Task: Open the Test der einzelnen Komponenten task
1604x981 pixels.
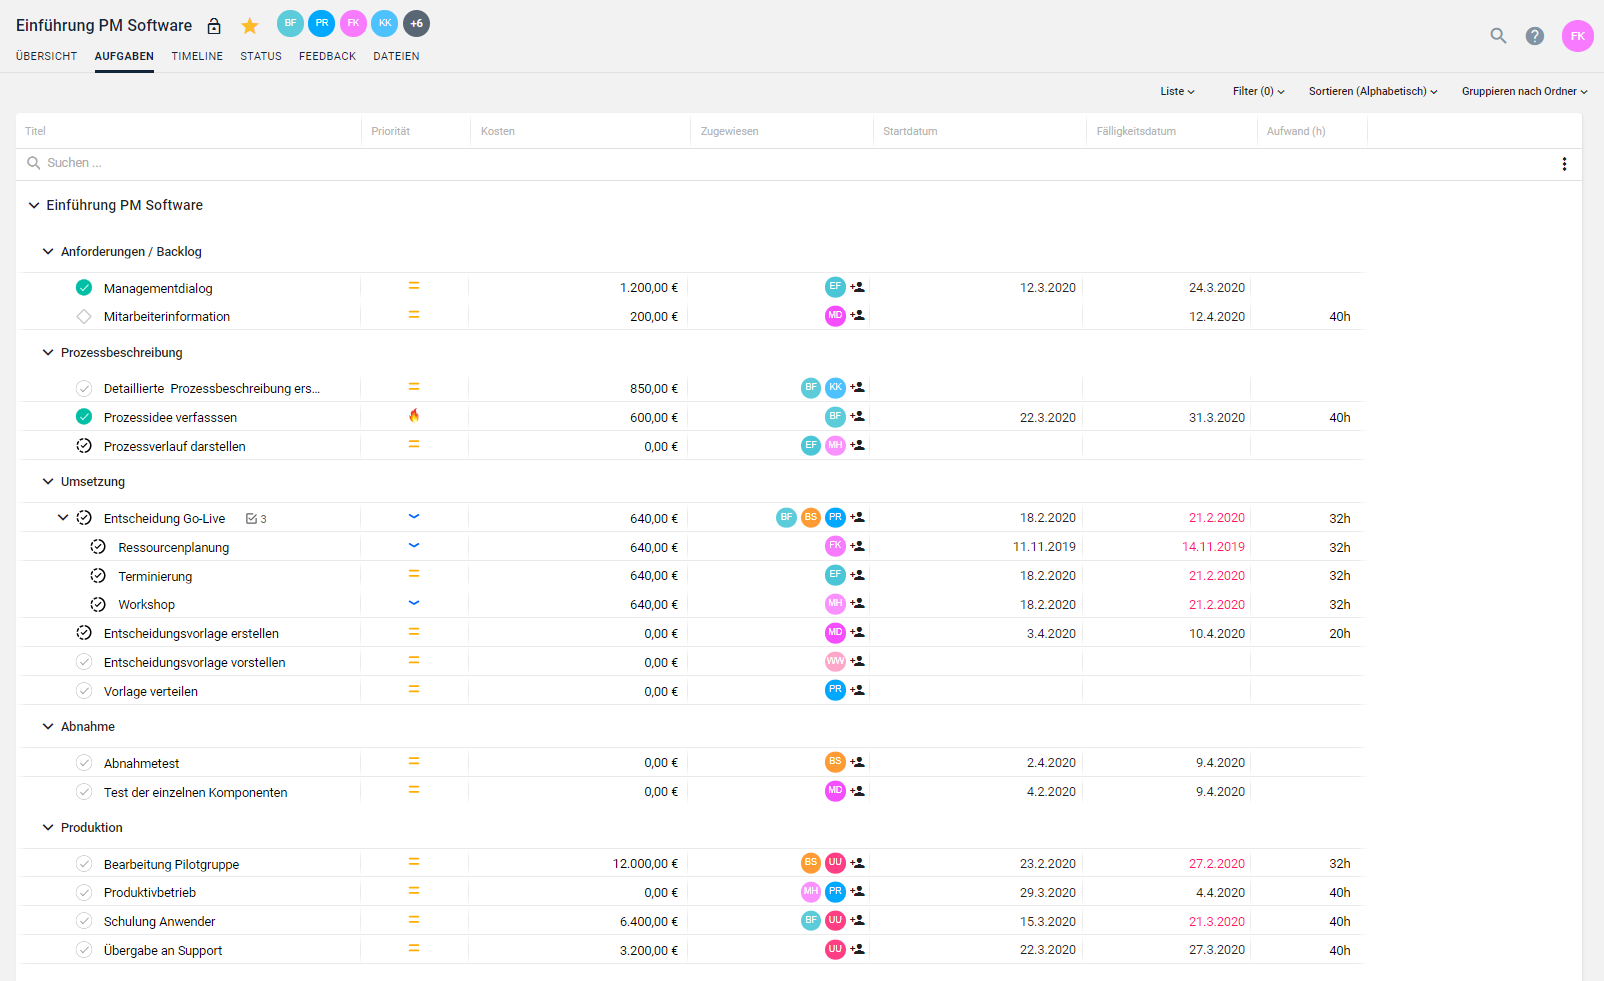Action: pos(196,792)
